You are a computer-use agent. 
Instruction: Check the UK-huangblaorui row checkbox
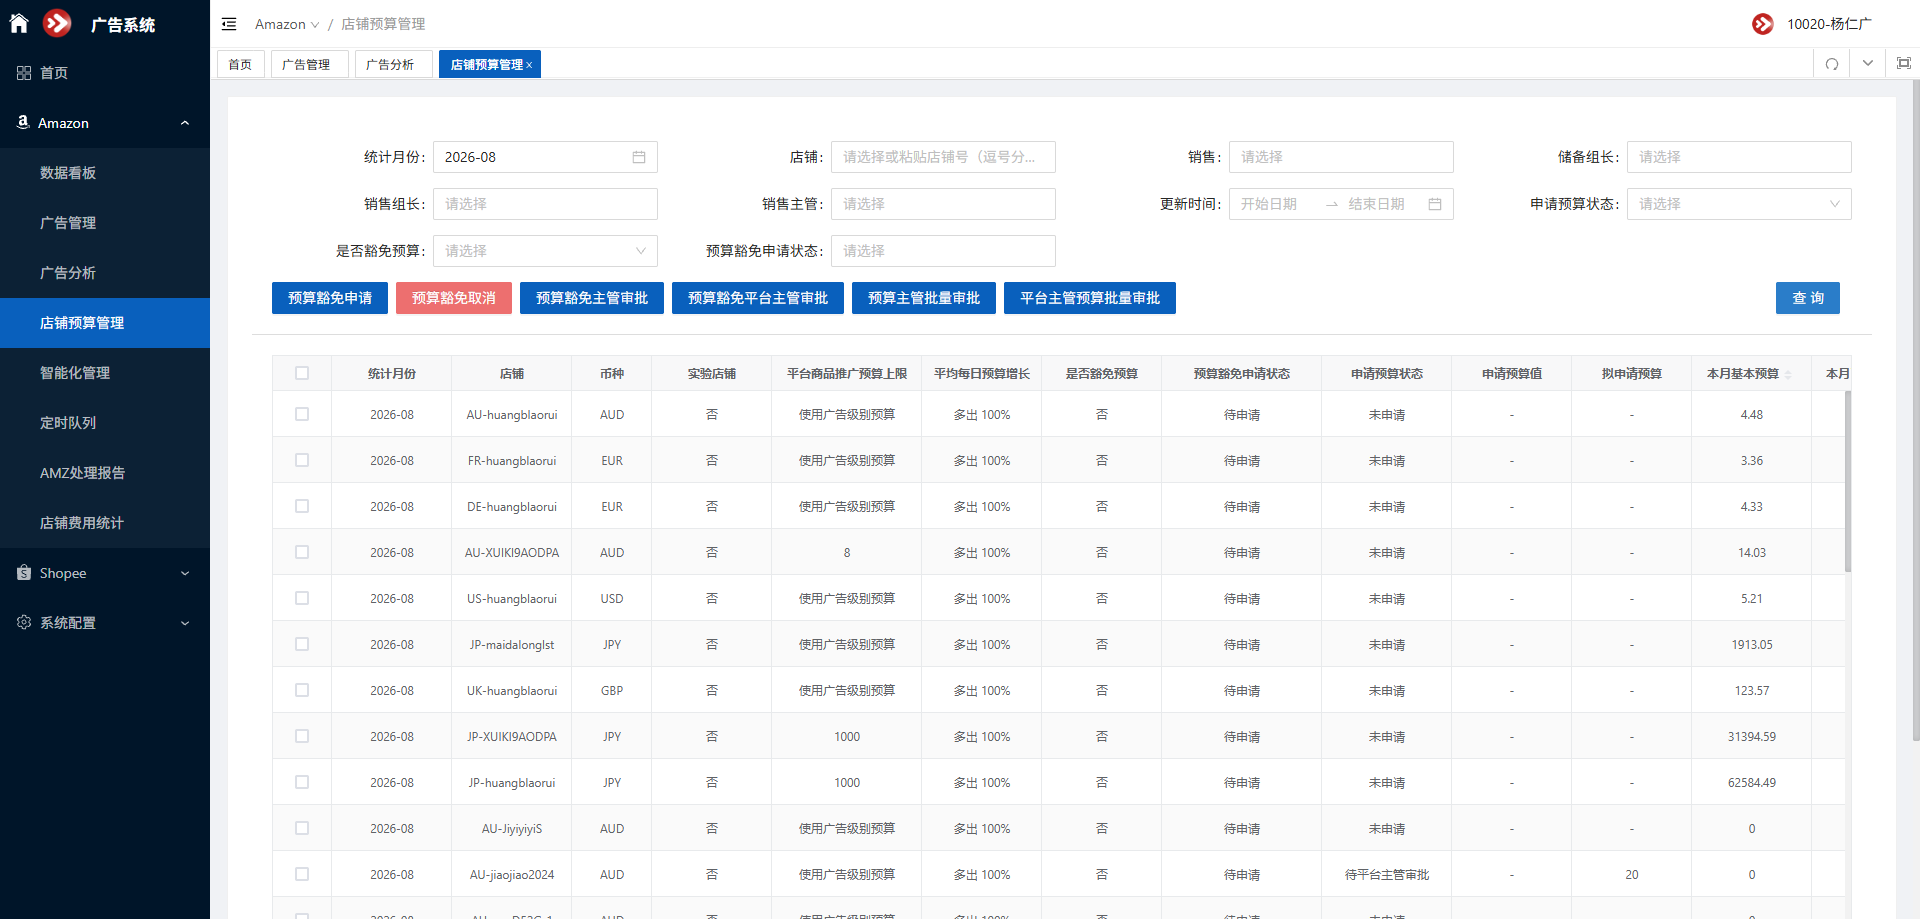[302, 690]
